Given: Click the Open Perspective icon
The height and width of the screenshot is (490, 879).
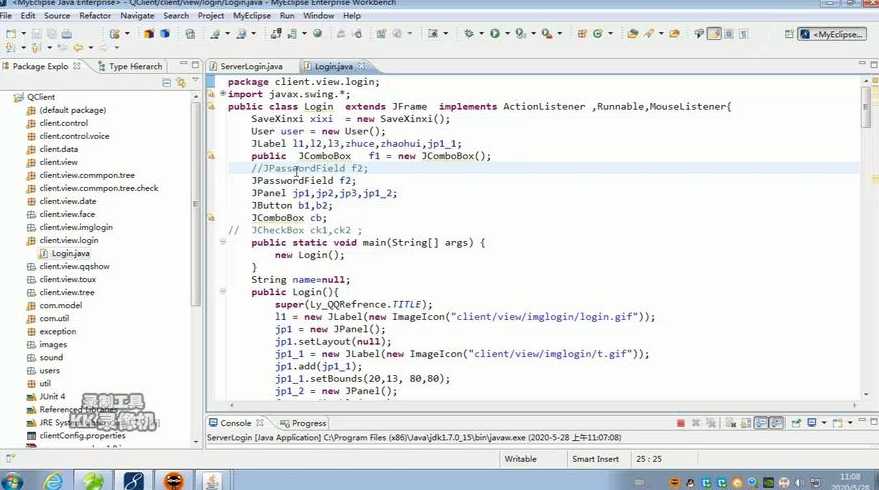Looking at the screenshot, I should pyautogui.click(x=789, y=34).
